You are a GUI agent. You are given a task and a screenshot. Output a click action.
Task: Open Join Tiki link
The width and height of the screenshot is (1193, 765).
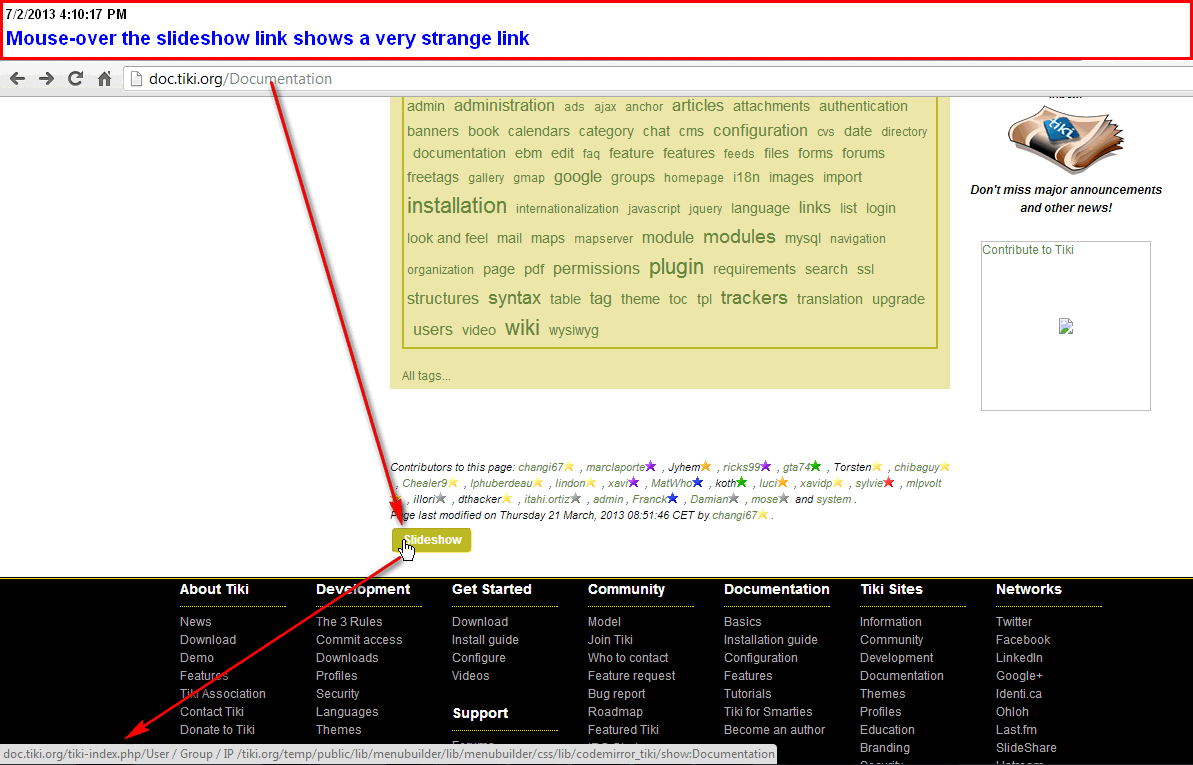click(610, 640)
